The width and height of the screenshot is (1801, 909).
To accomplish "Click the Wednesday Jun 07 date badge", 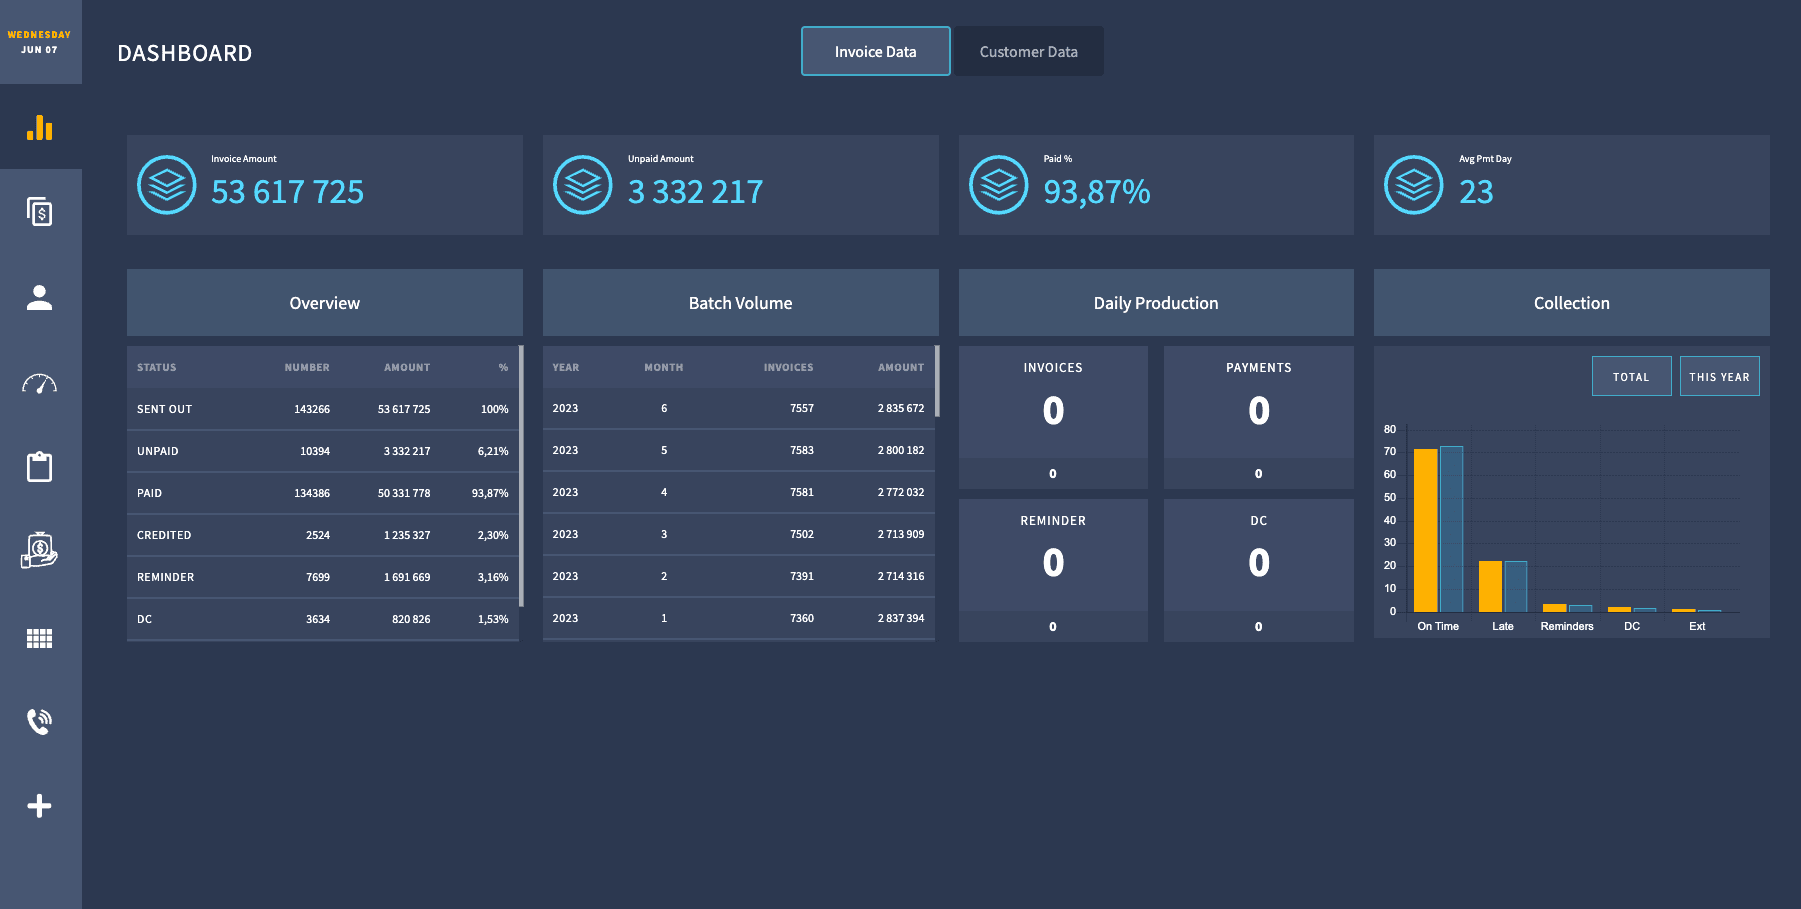I will (40, 41).
